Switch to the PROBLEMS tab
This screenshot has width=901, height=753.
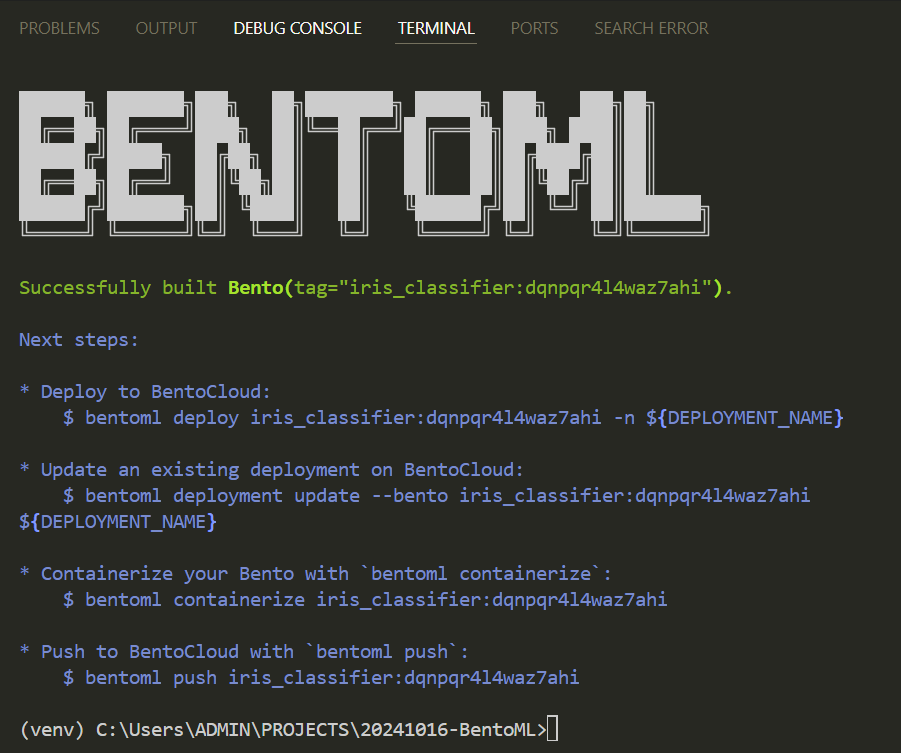coord(59,28)
